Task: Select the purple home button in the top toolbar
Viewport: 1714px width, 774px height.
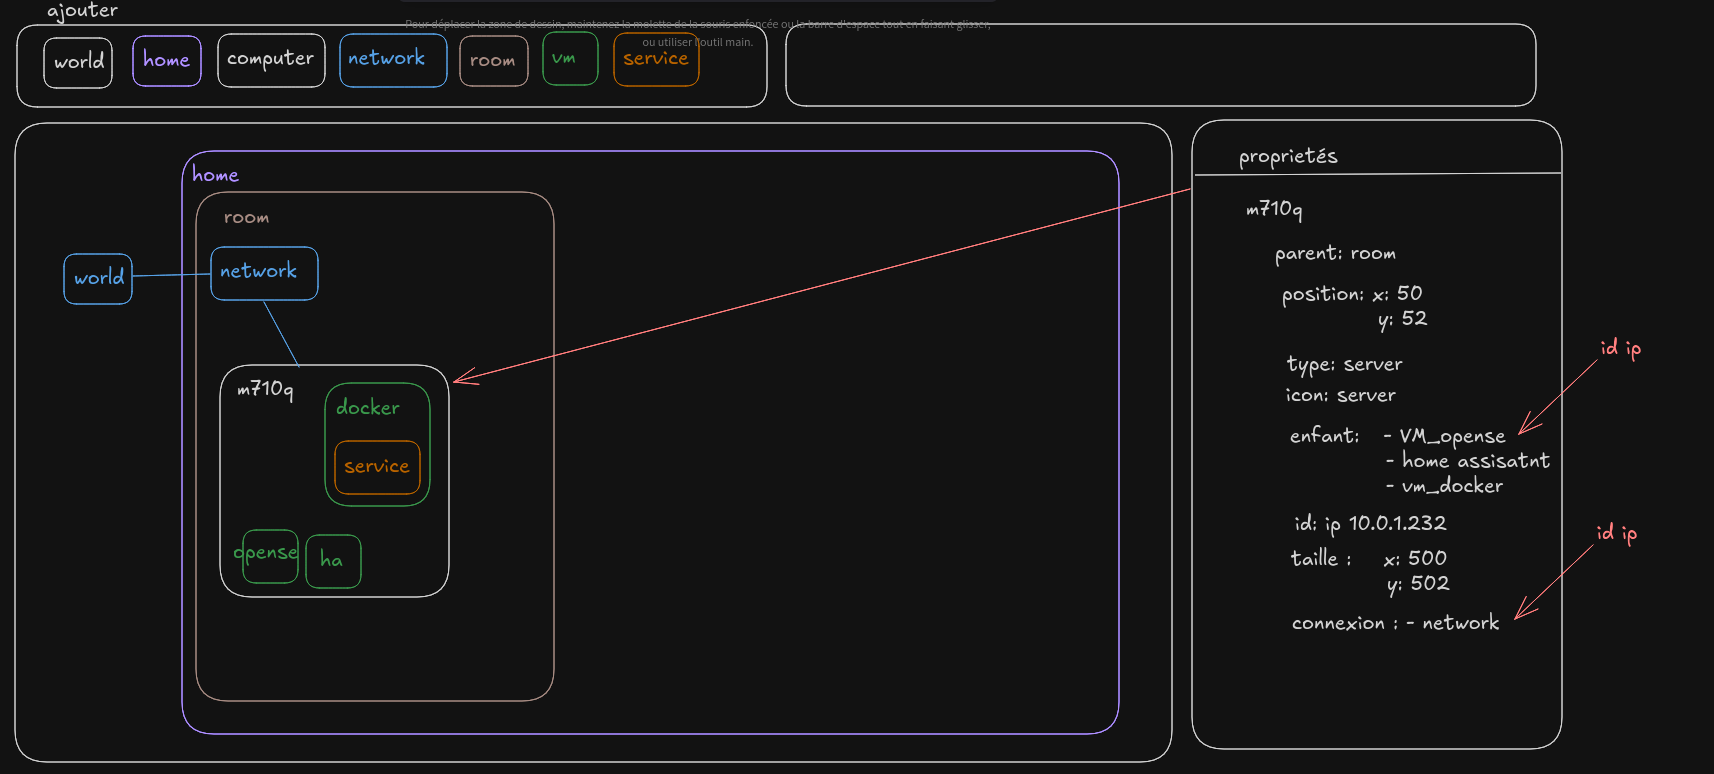Action: tap(166, 61)
